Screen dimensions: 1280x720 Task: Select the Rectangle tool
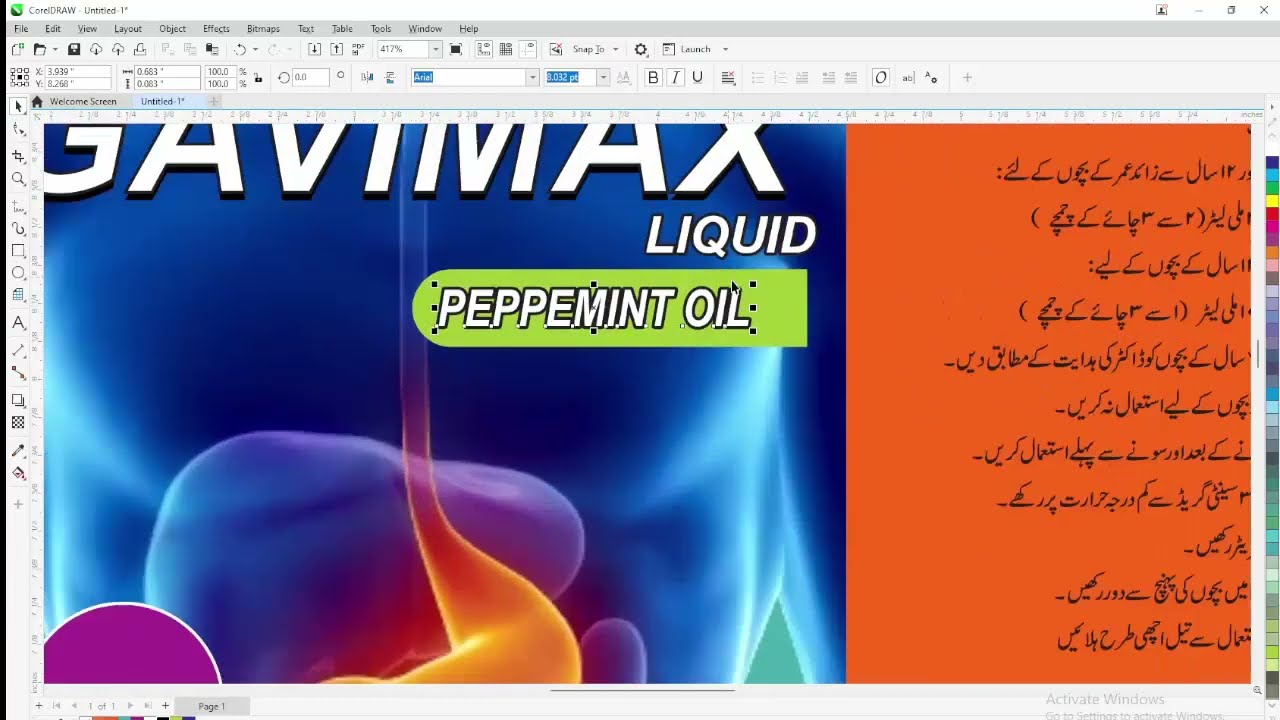[18, 251]
